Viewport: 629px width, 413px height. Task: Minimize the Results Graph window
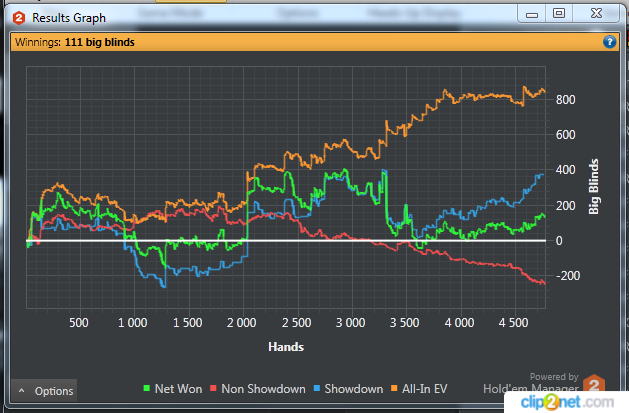(532, 14)
